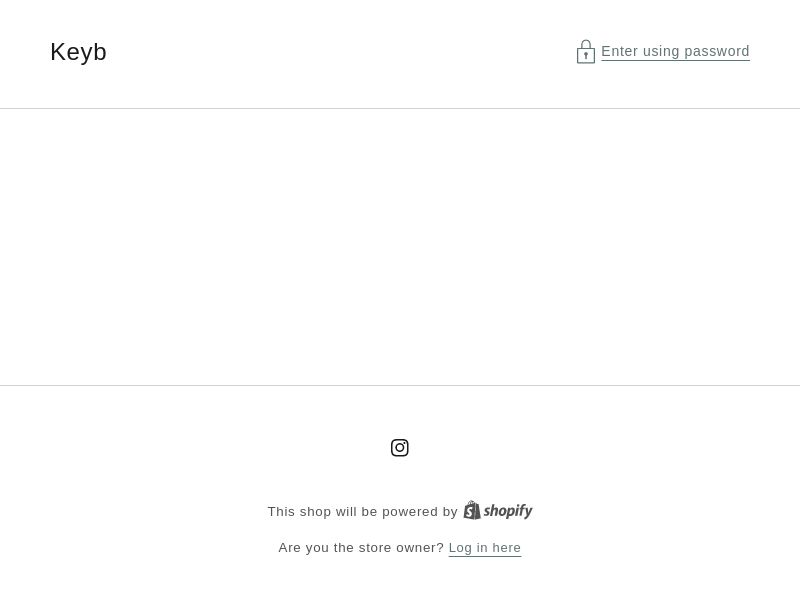Follow the Log in here link

pos(485,547)
